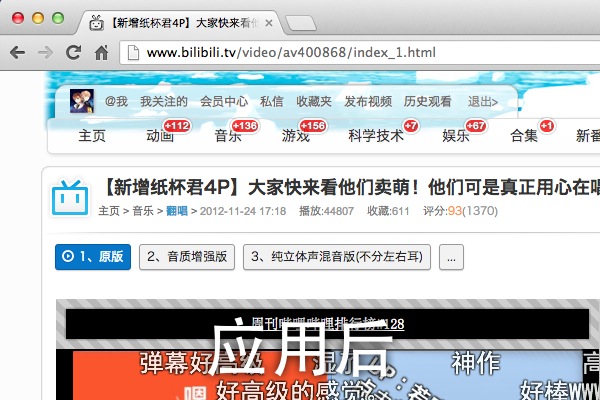Screen dimensions: 600x400
Task: Close the bilibili browser tab
Action: (x=269, y=23)
